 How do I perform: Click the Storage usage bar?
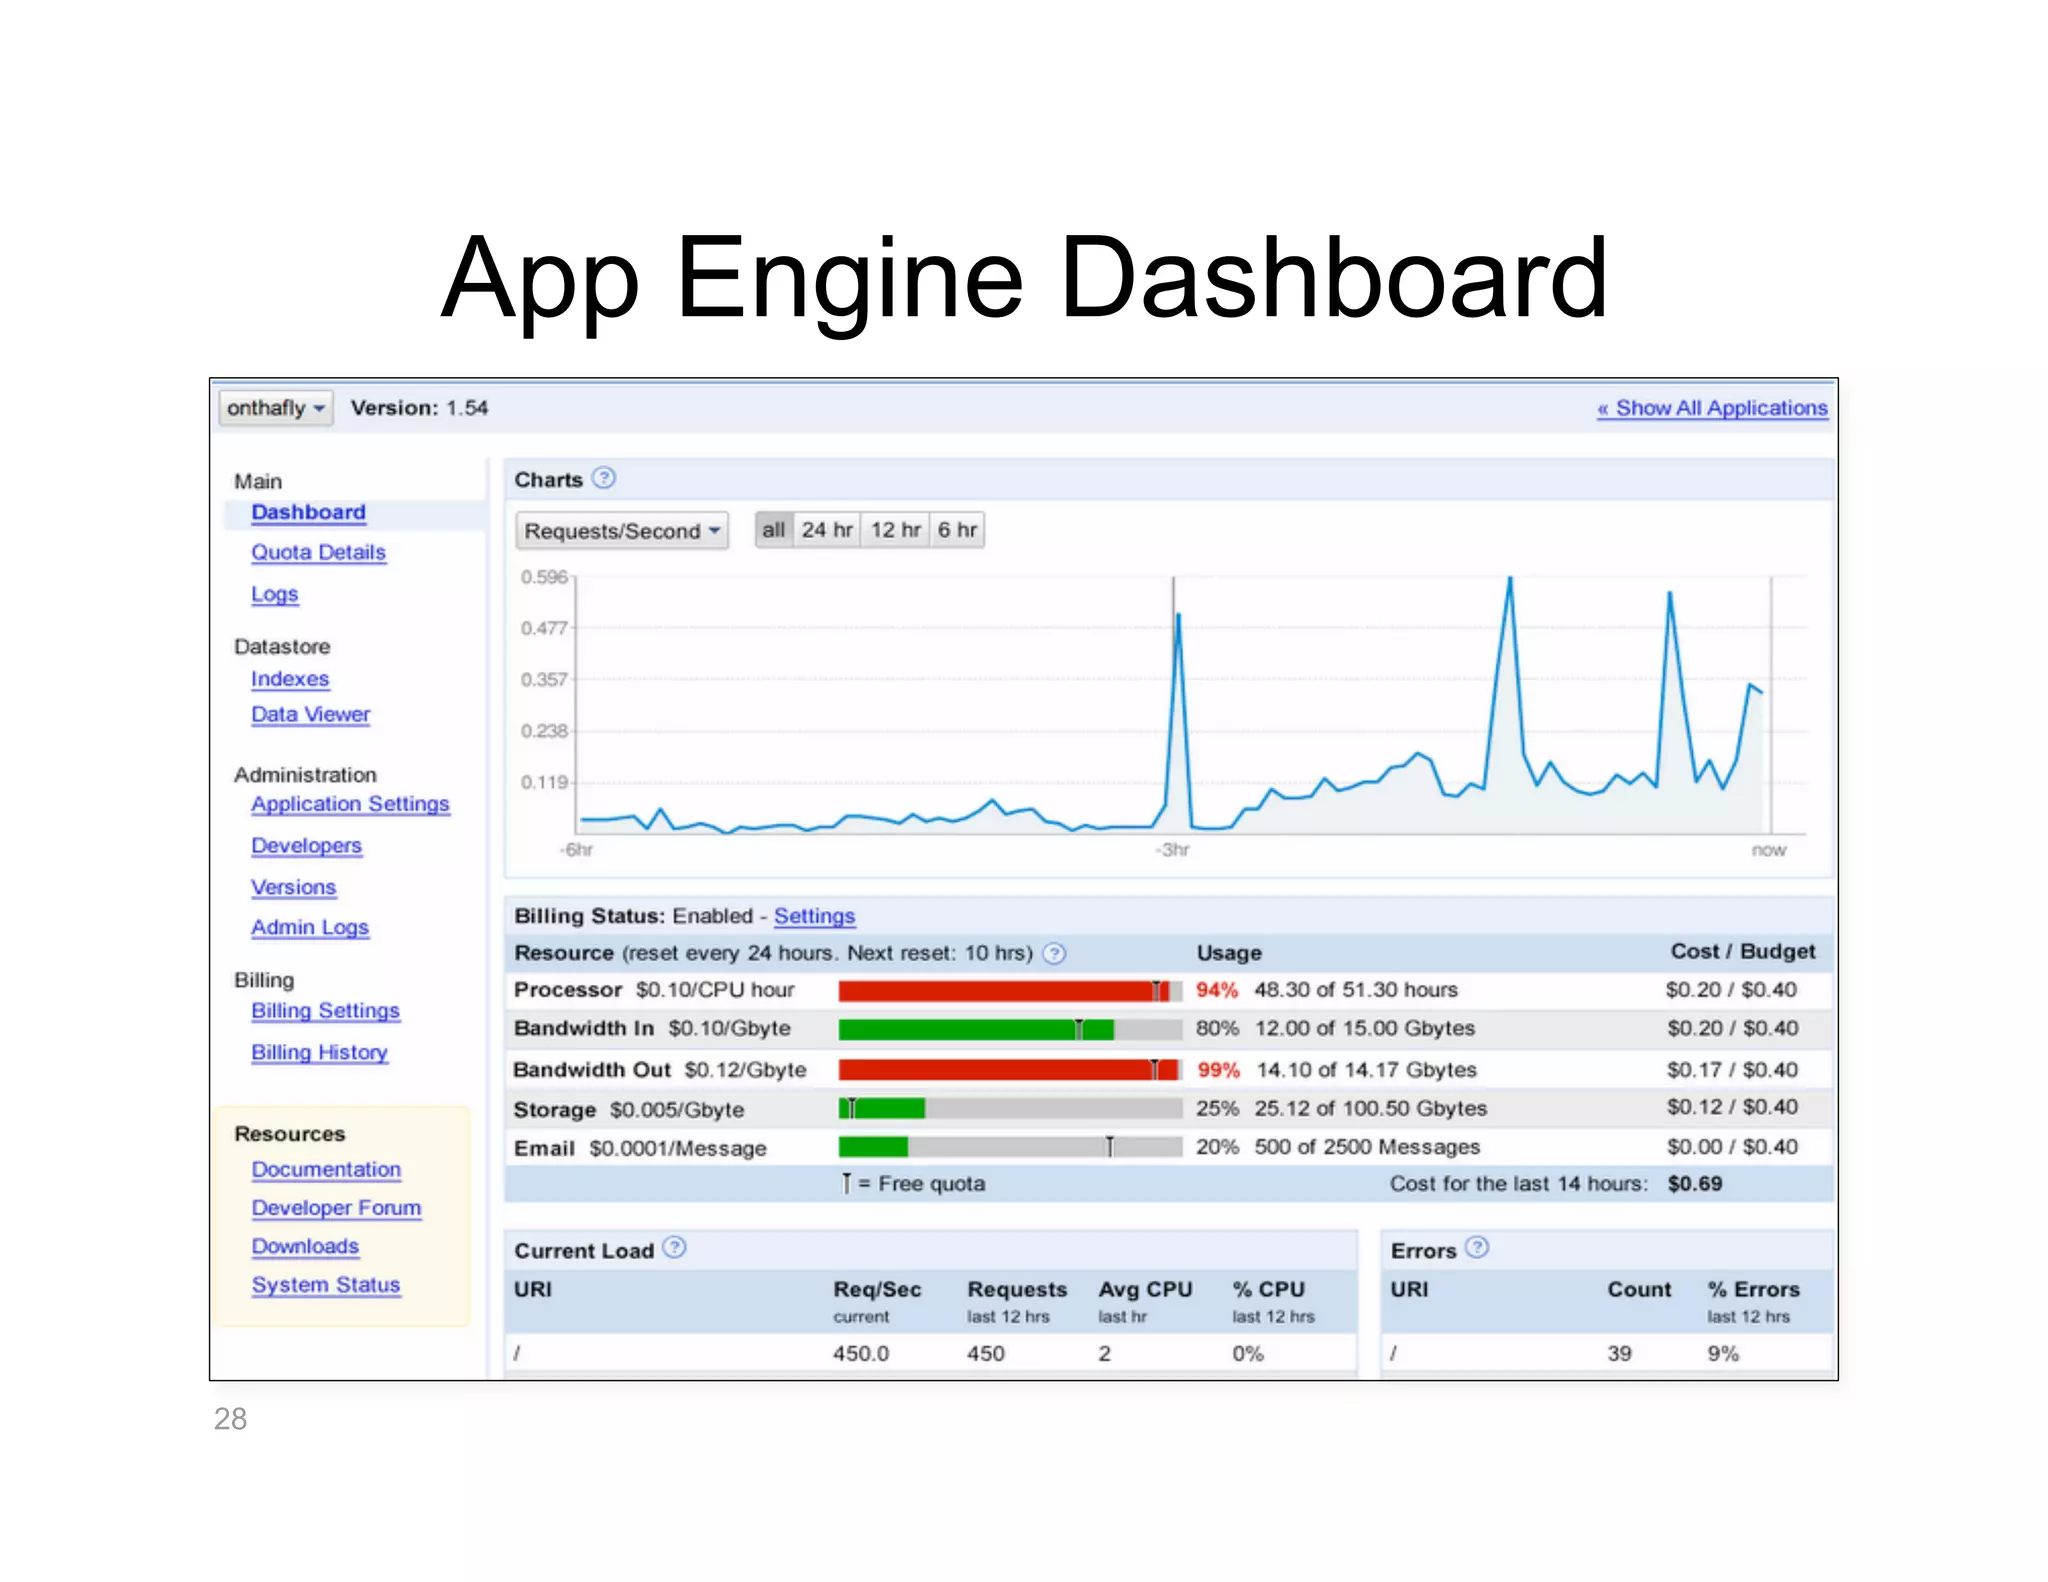tap(1010, 1108)
